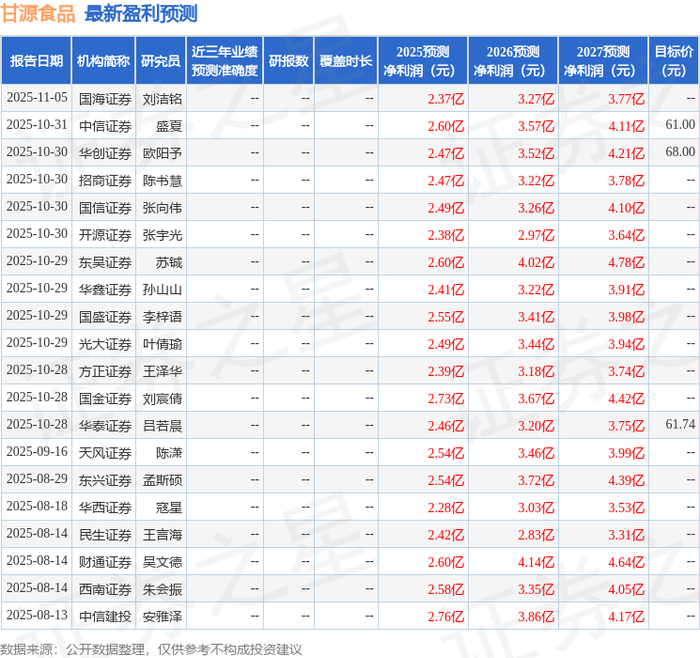Click researcher name 刘洁铭
700x658 pixels.
coord(162,99)
